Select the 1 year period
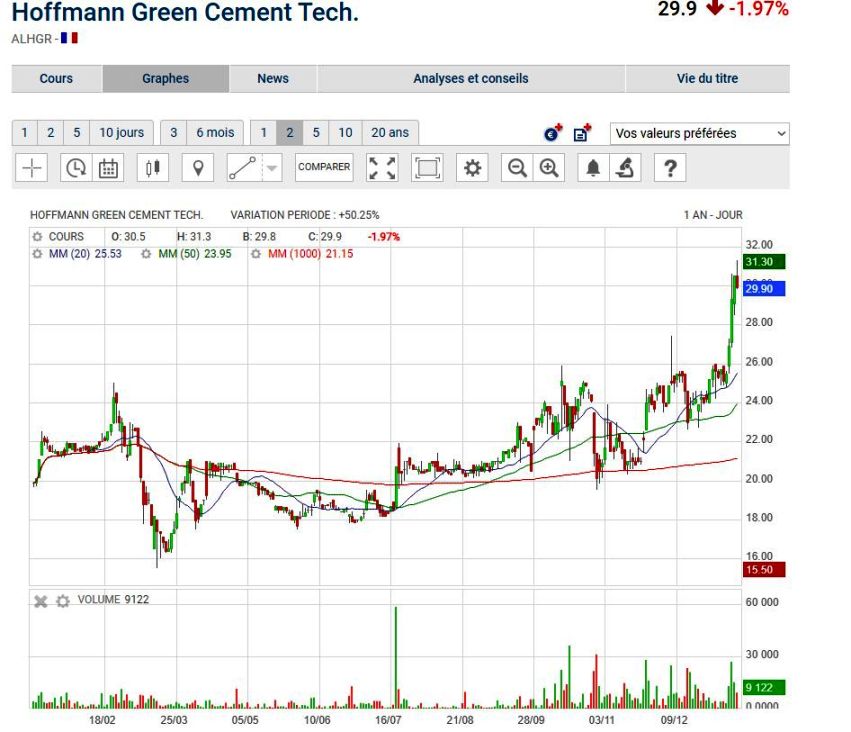The height and width of the screenshot is (732, 851). (x=264, y=133)
